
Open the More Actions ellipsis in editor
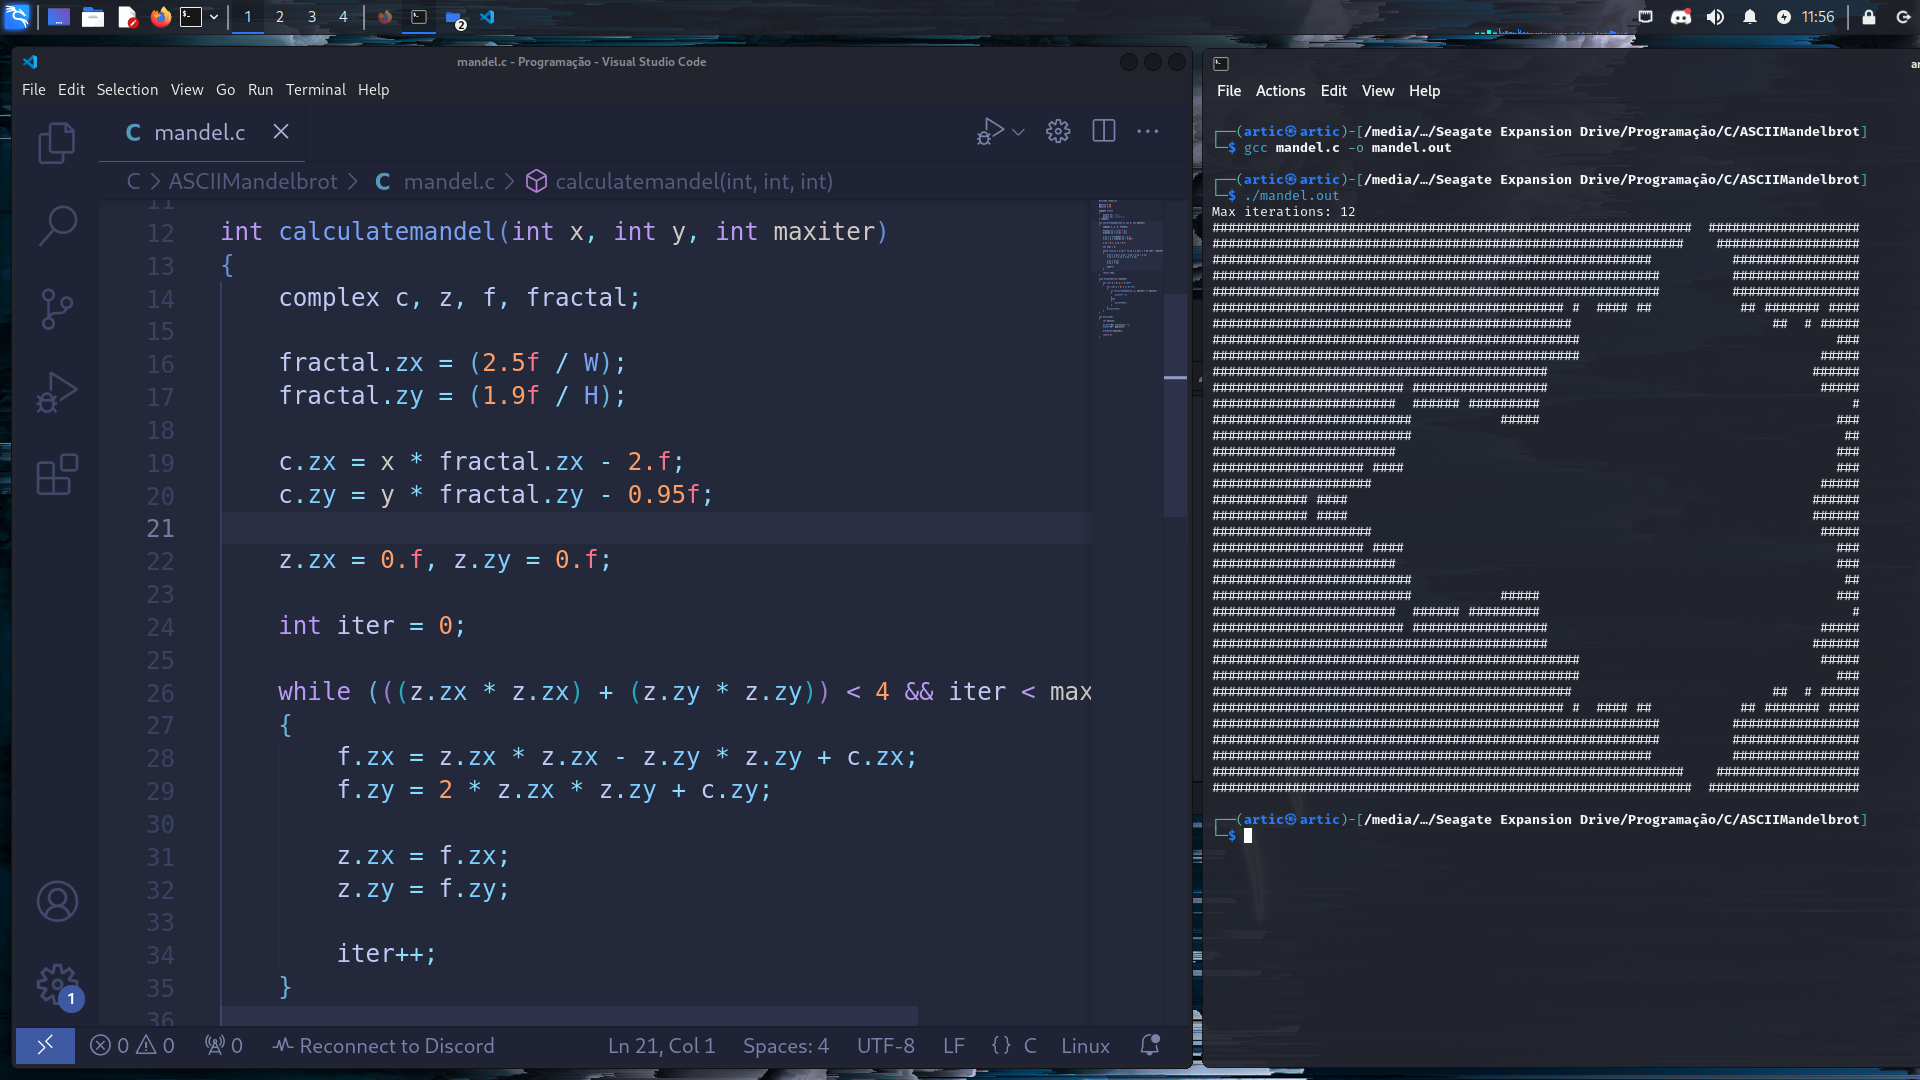[x=1148, y=131]
